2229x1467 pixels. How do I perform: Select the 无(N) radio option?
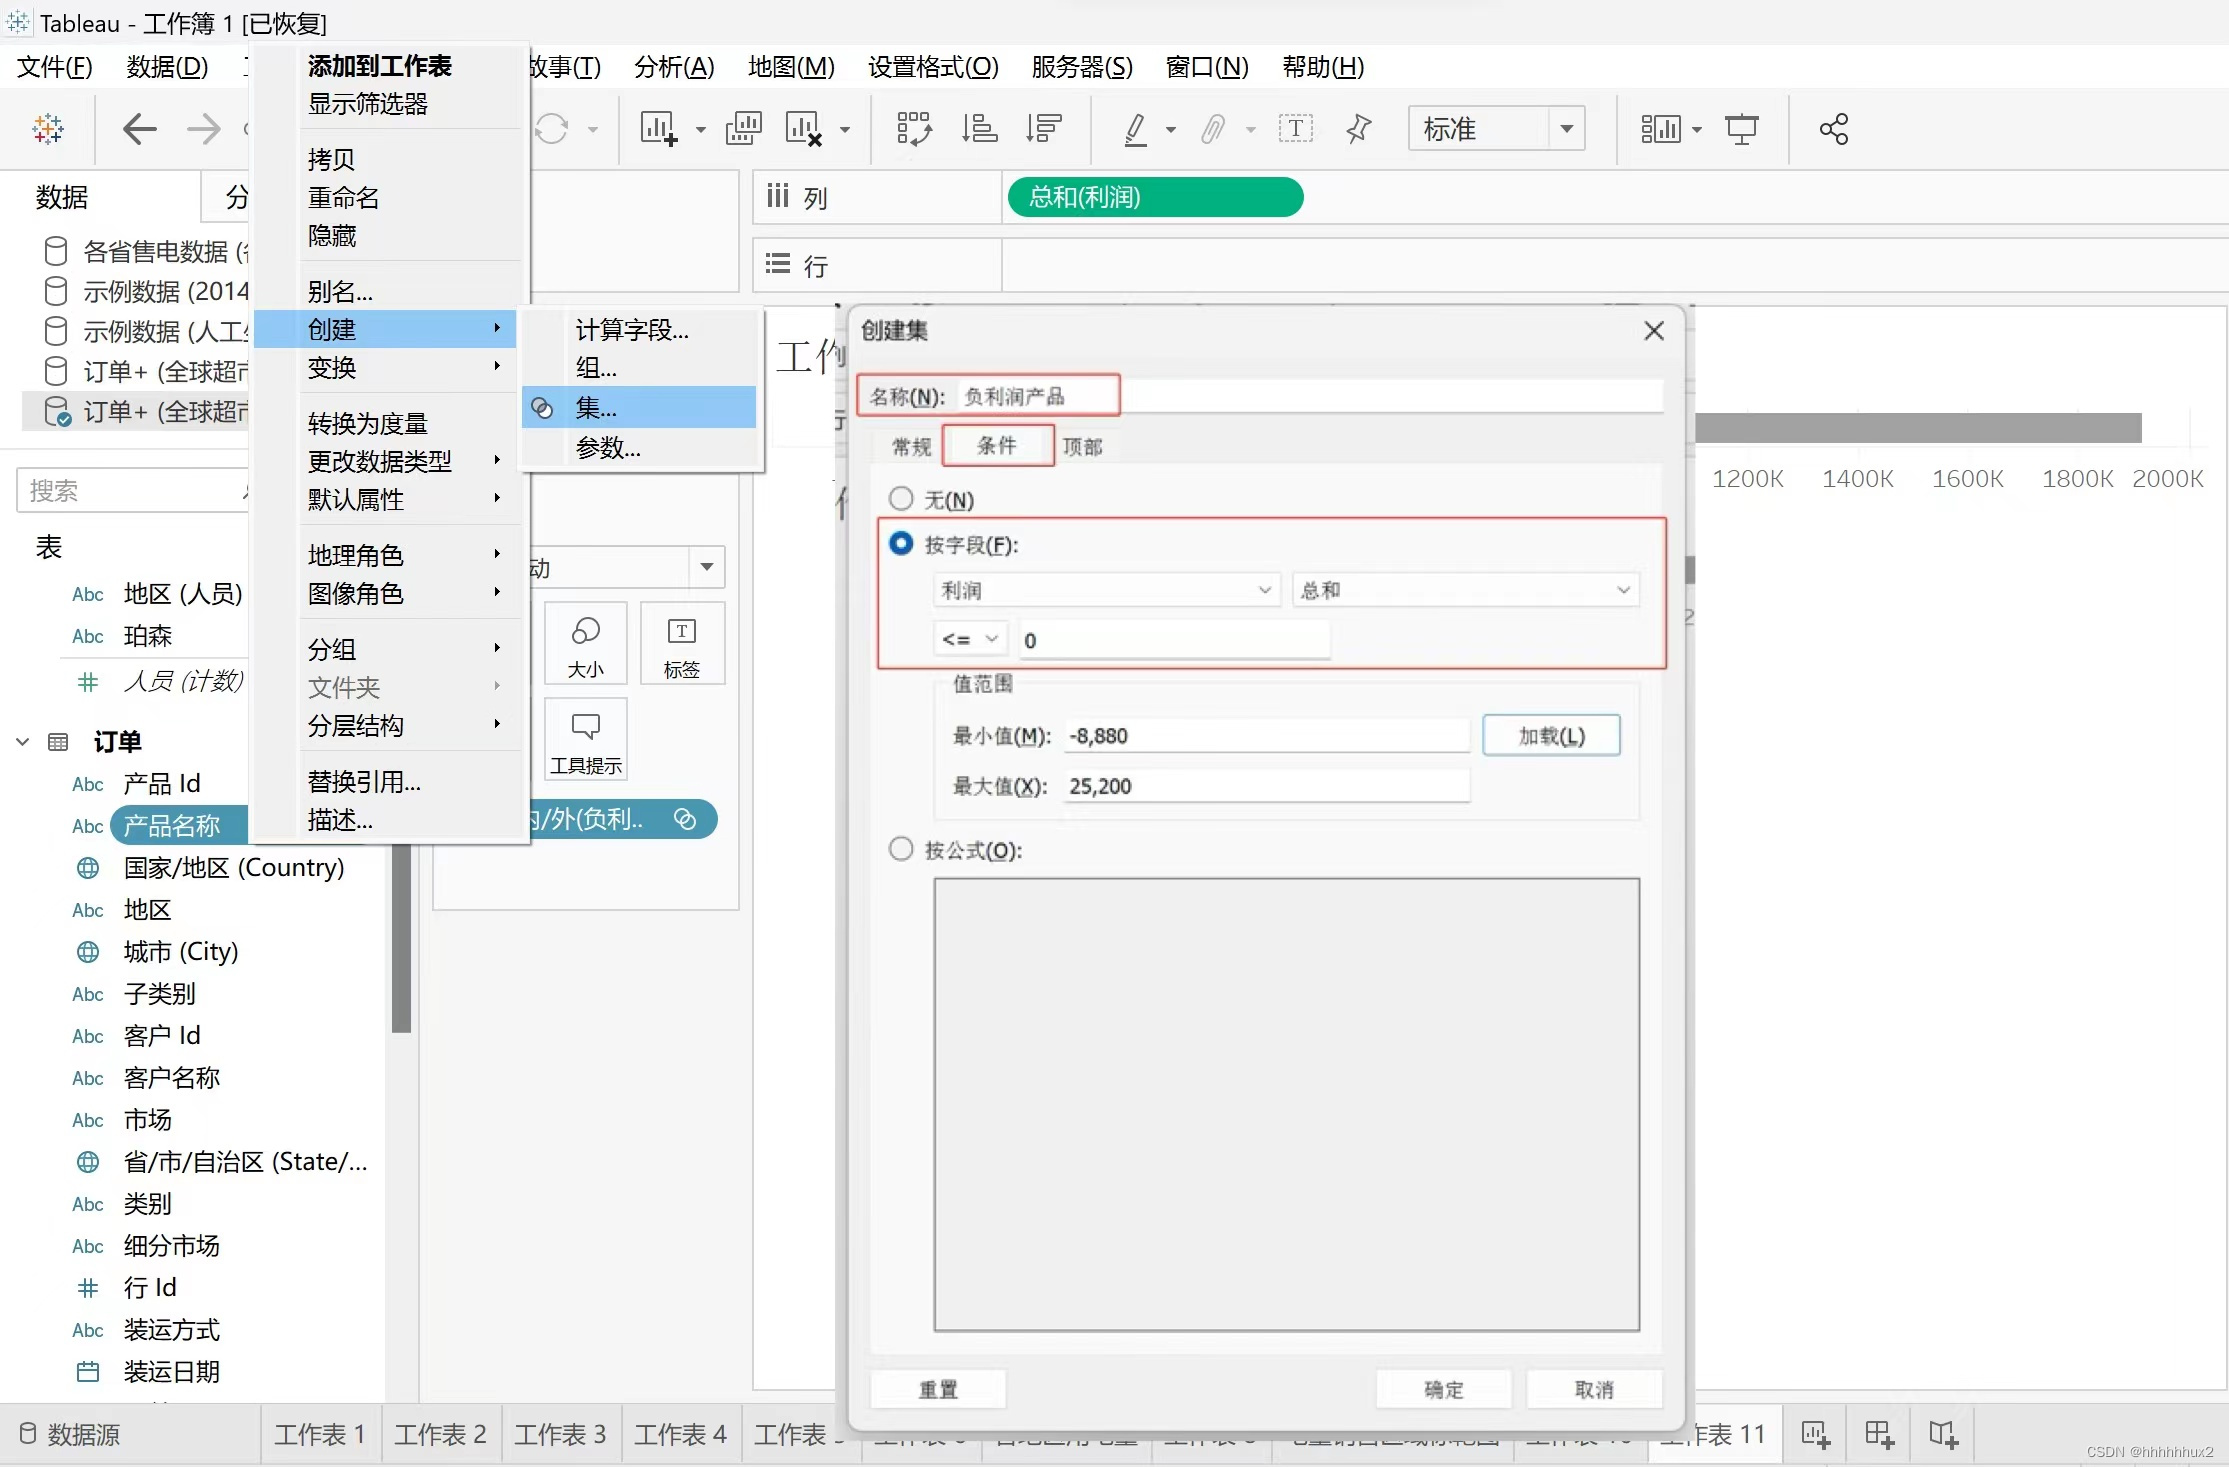coord(901,498)
